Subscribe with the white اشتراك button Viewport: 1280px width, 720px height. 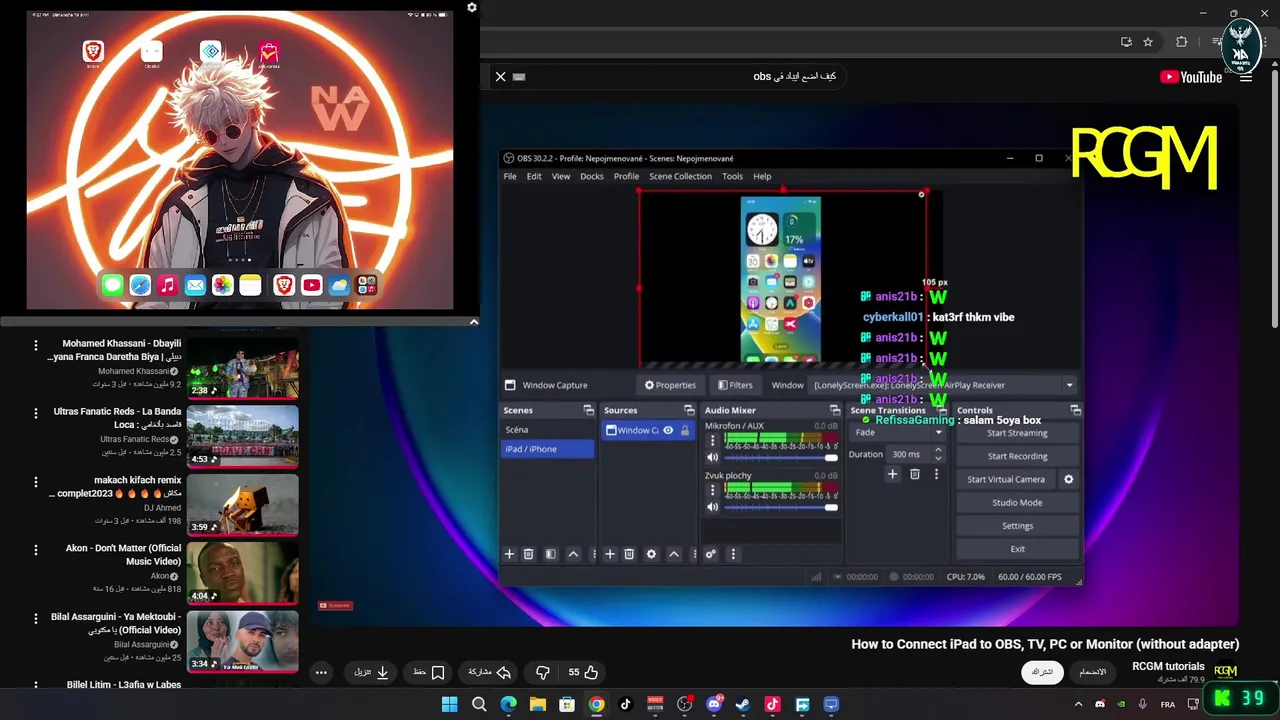(x=1043, y=672)
